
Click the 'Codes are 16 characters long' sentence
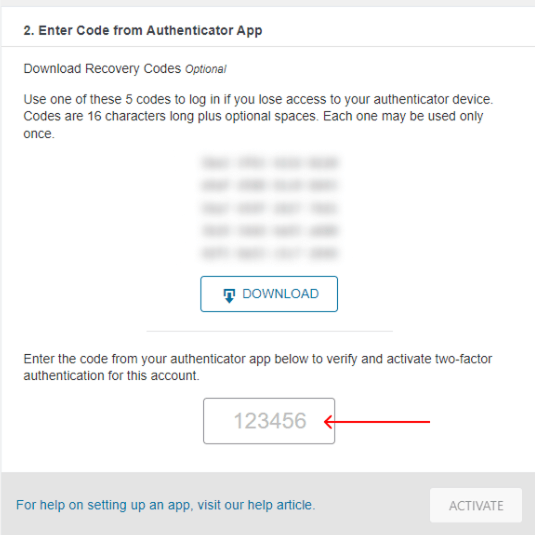click(x=171, y=116)
